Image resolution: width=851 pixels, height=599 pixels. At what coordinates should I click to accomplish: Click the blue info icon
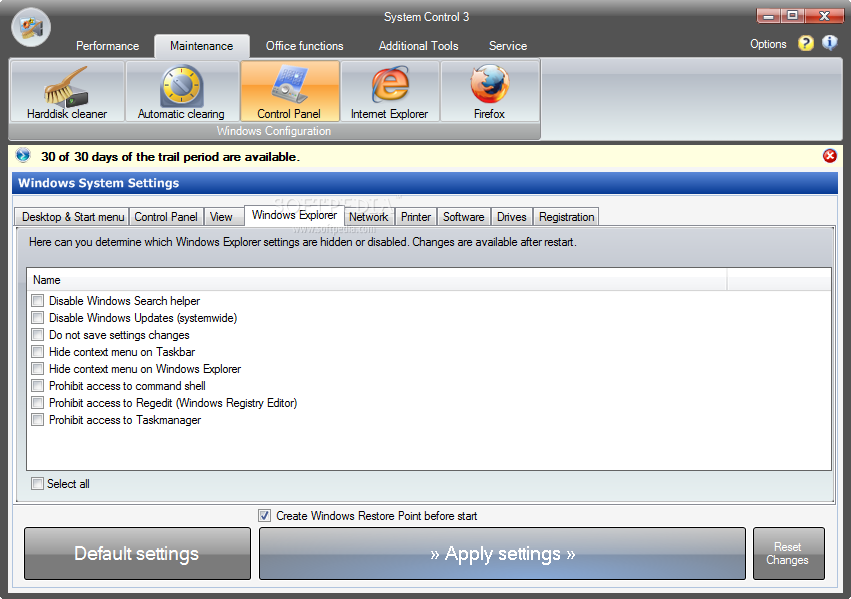click(829, 43)
